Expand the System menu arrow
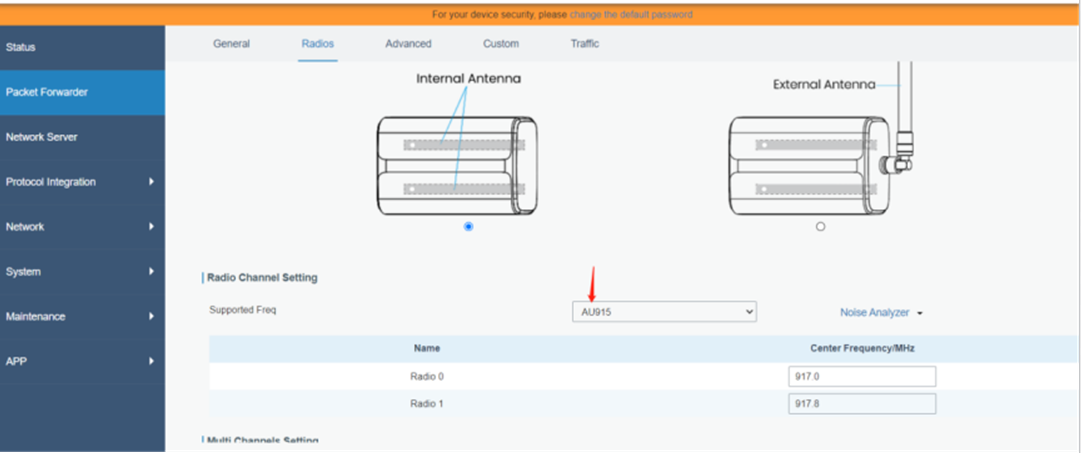Image resolution: width=1081 pixels, height=453 pixels. pyautogui.click(x=151, y=272)
